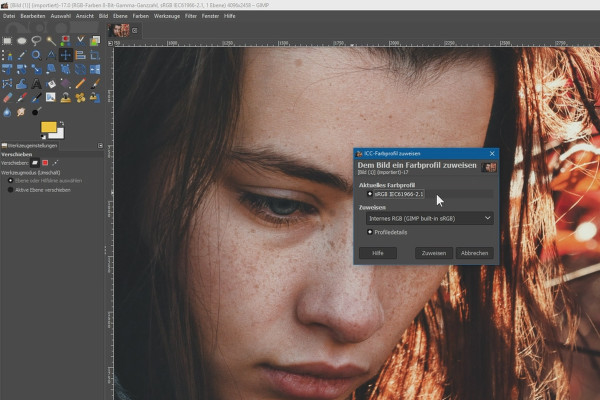Select the Scale tool
Screen dimensions: 600x400
pyautogui.click(x=36, y=69)
